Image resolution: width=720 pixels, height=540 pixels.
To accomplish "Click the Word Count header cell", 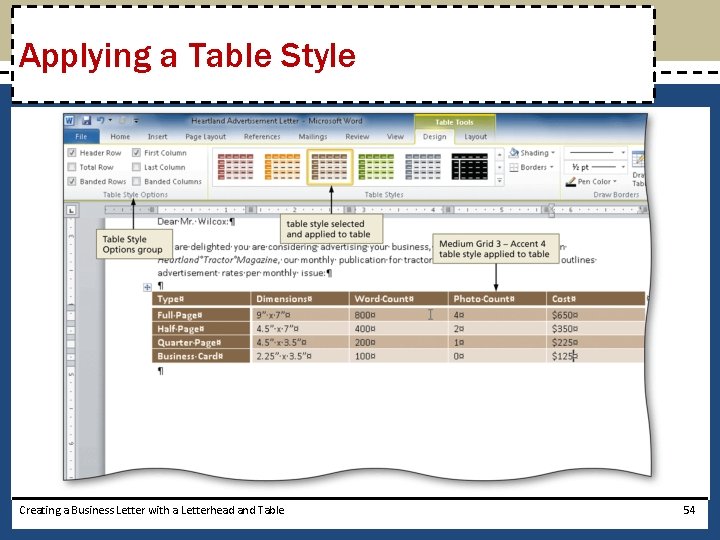I will point(399,298).
